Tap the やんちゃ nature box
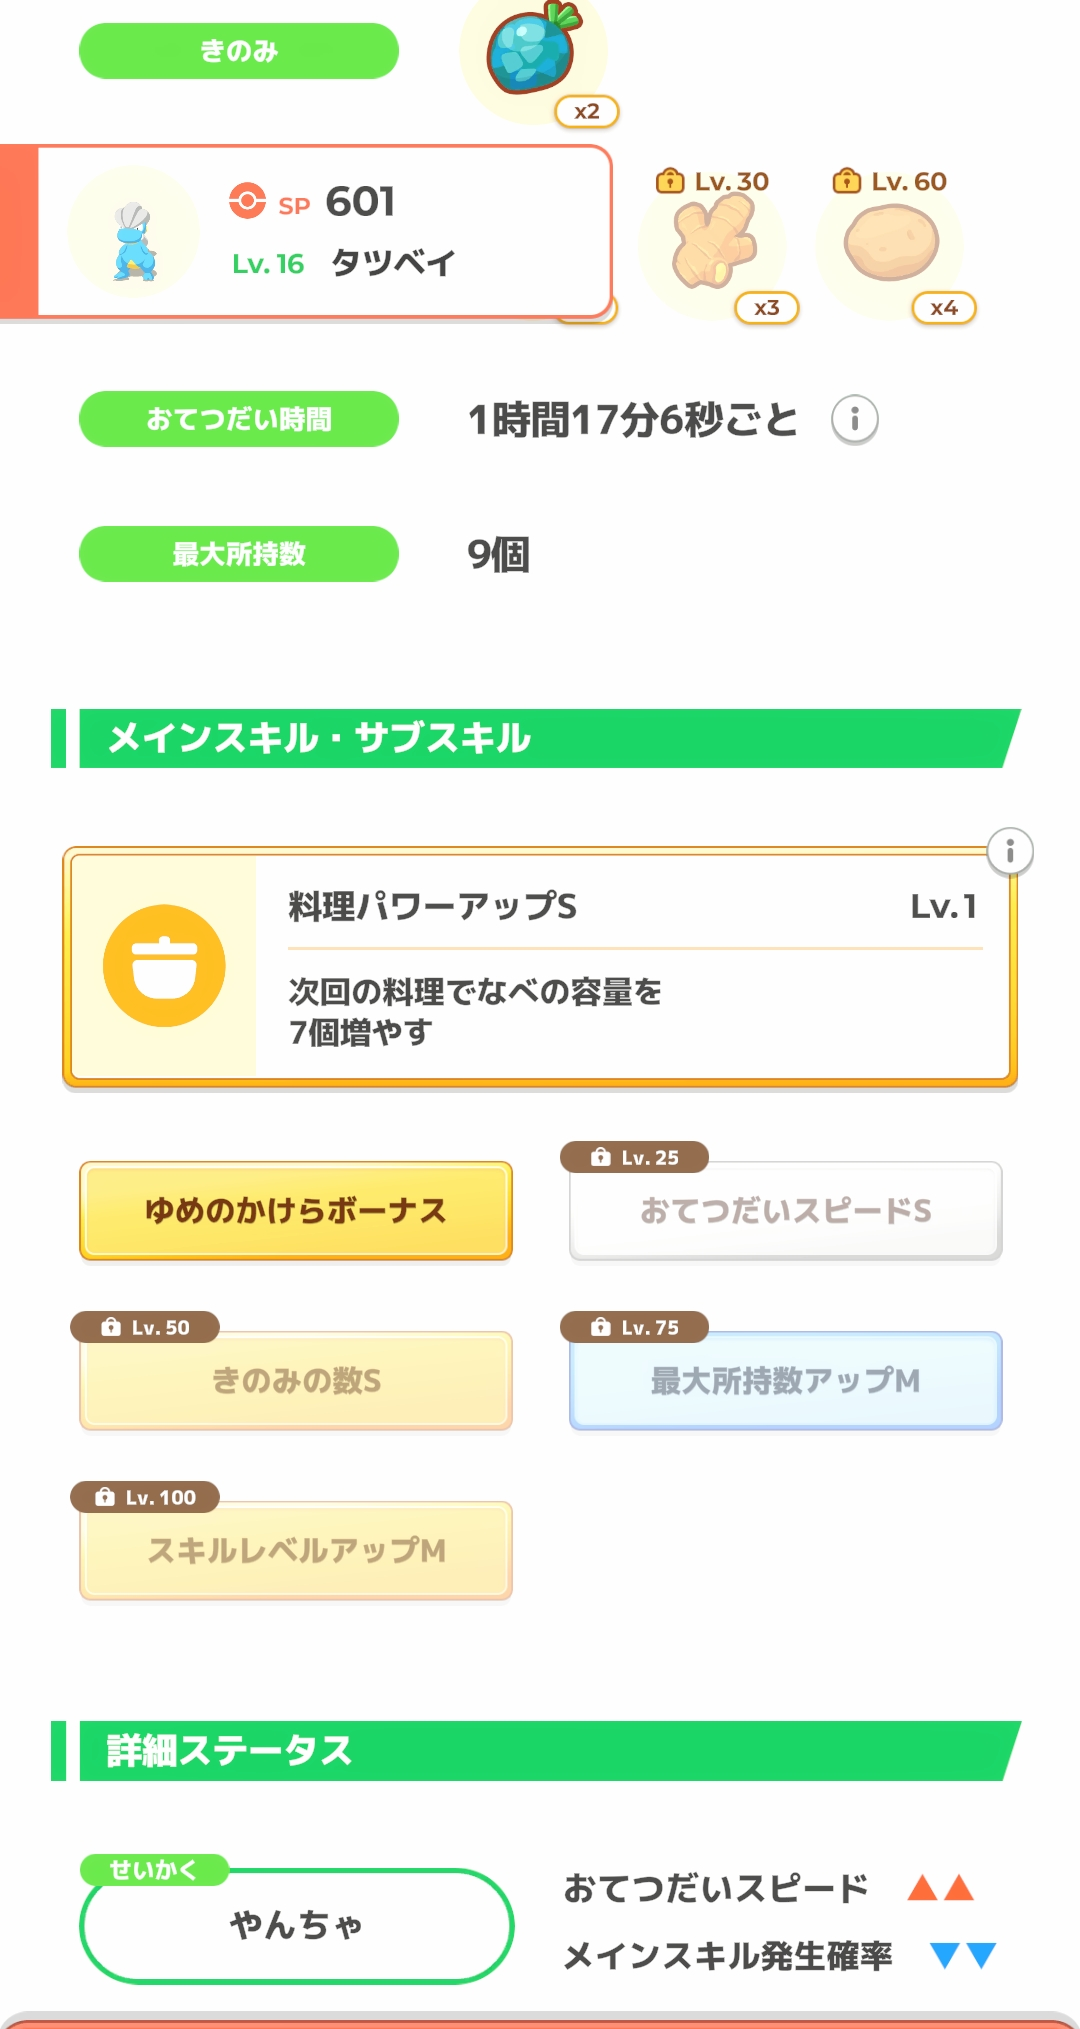Screen dimensions: 1080x2029 (x=296, y=1925)
